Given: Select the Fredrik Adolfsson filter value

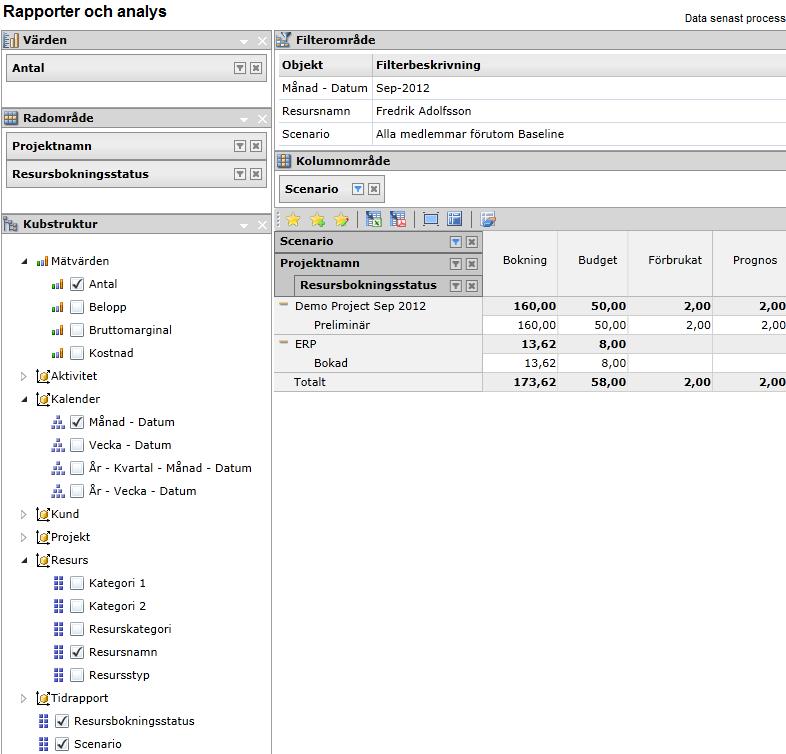Looking at the screenshot, I should pyautogui.click(x=424, y=111).
